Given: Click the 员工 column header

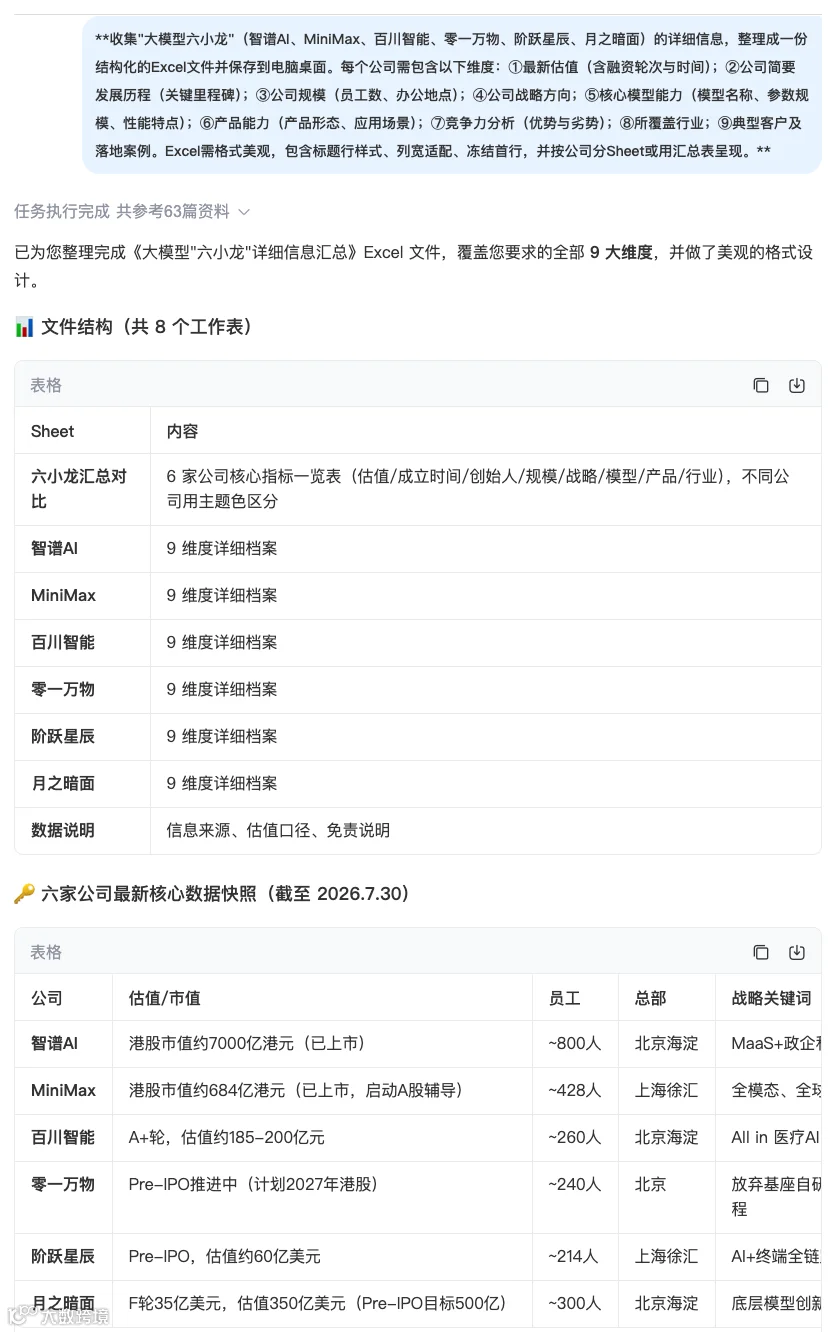Looking at the screenshot, I should tap(575, 998).
